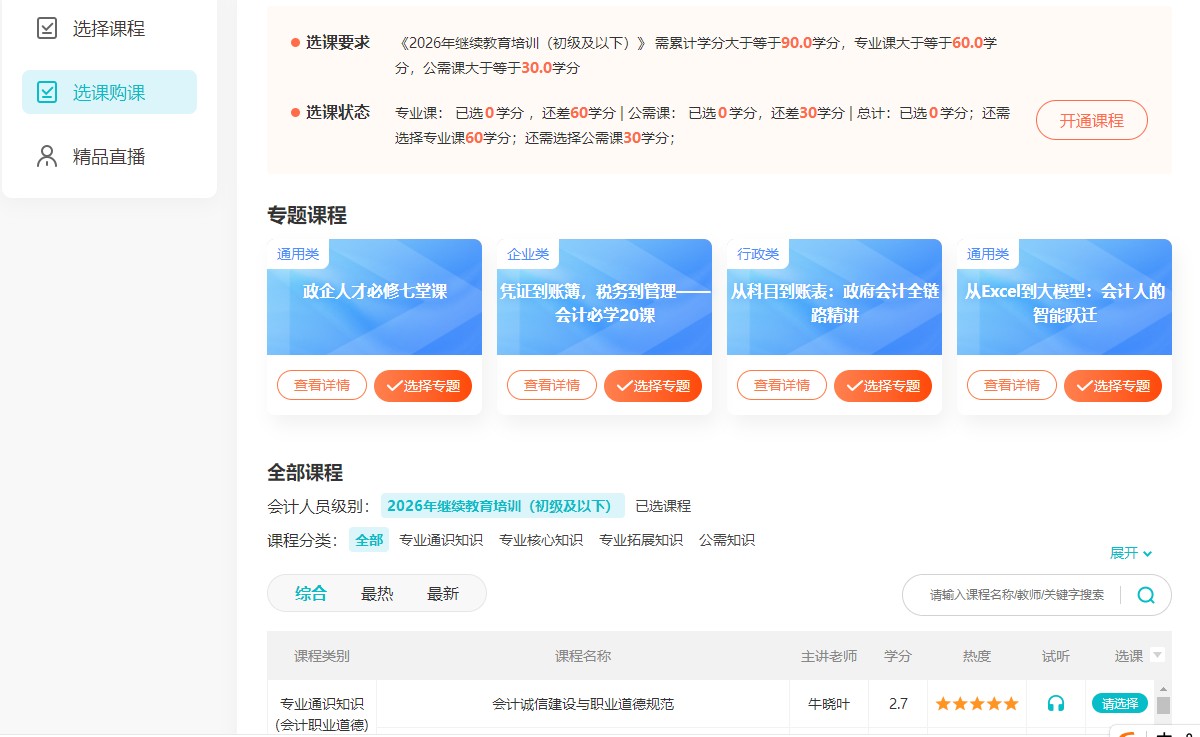Click 请选择 for the 会计诚信建设 course
Screen dimensions: 1200x737
[x=1119, y=703]
